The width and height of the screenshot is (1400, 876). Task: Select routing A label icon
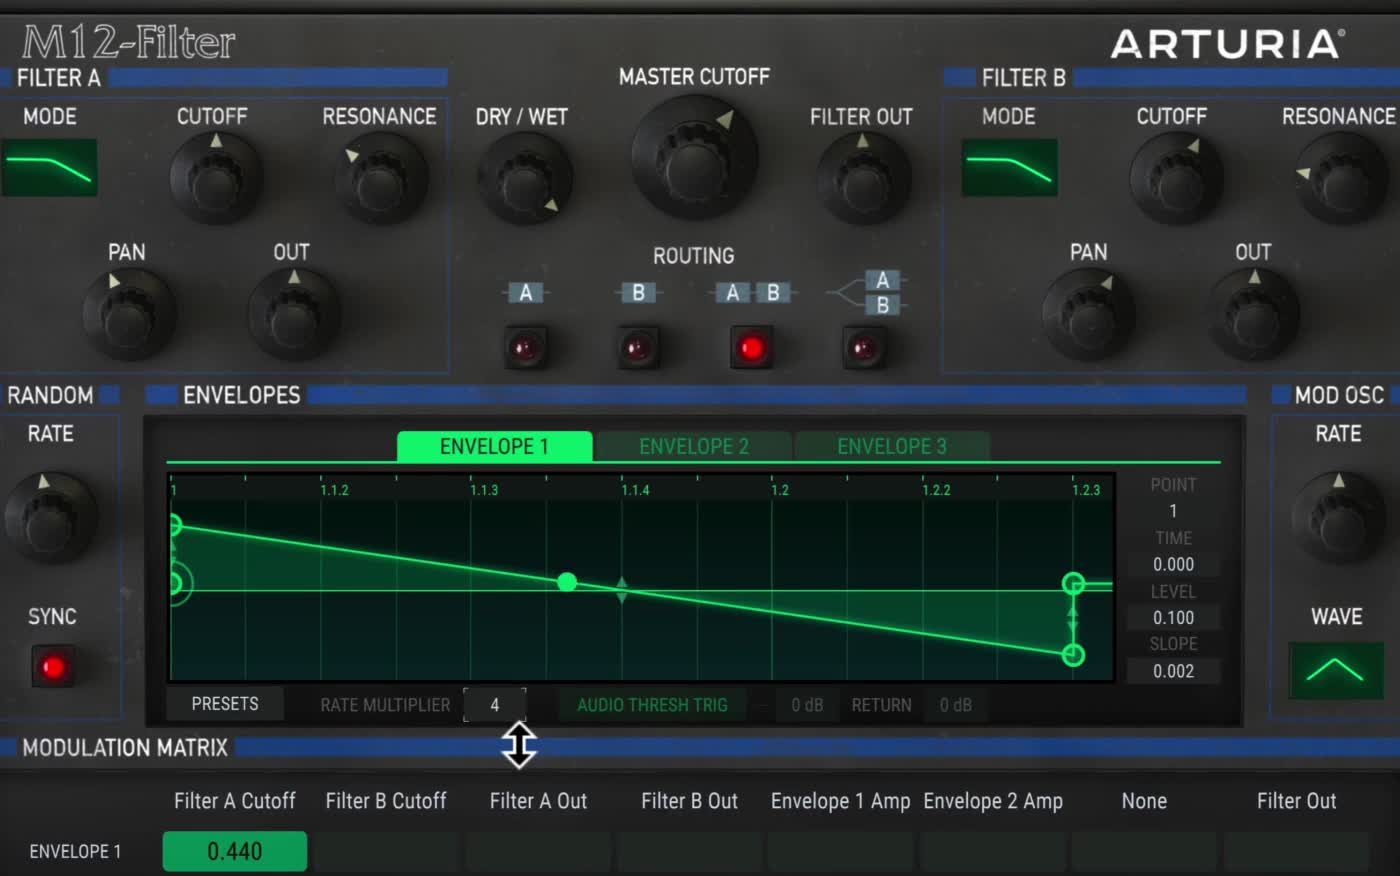[526, 292]
